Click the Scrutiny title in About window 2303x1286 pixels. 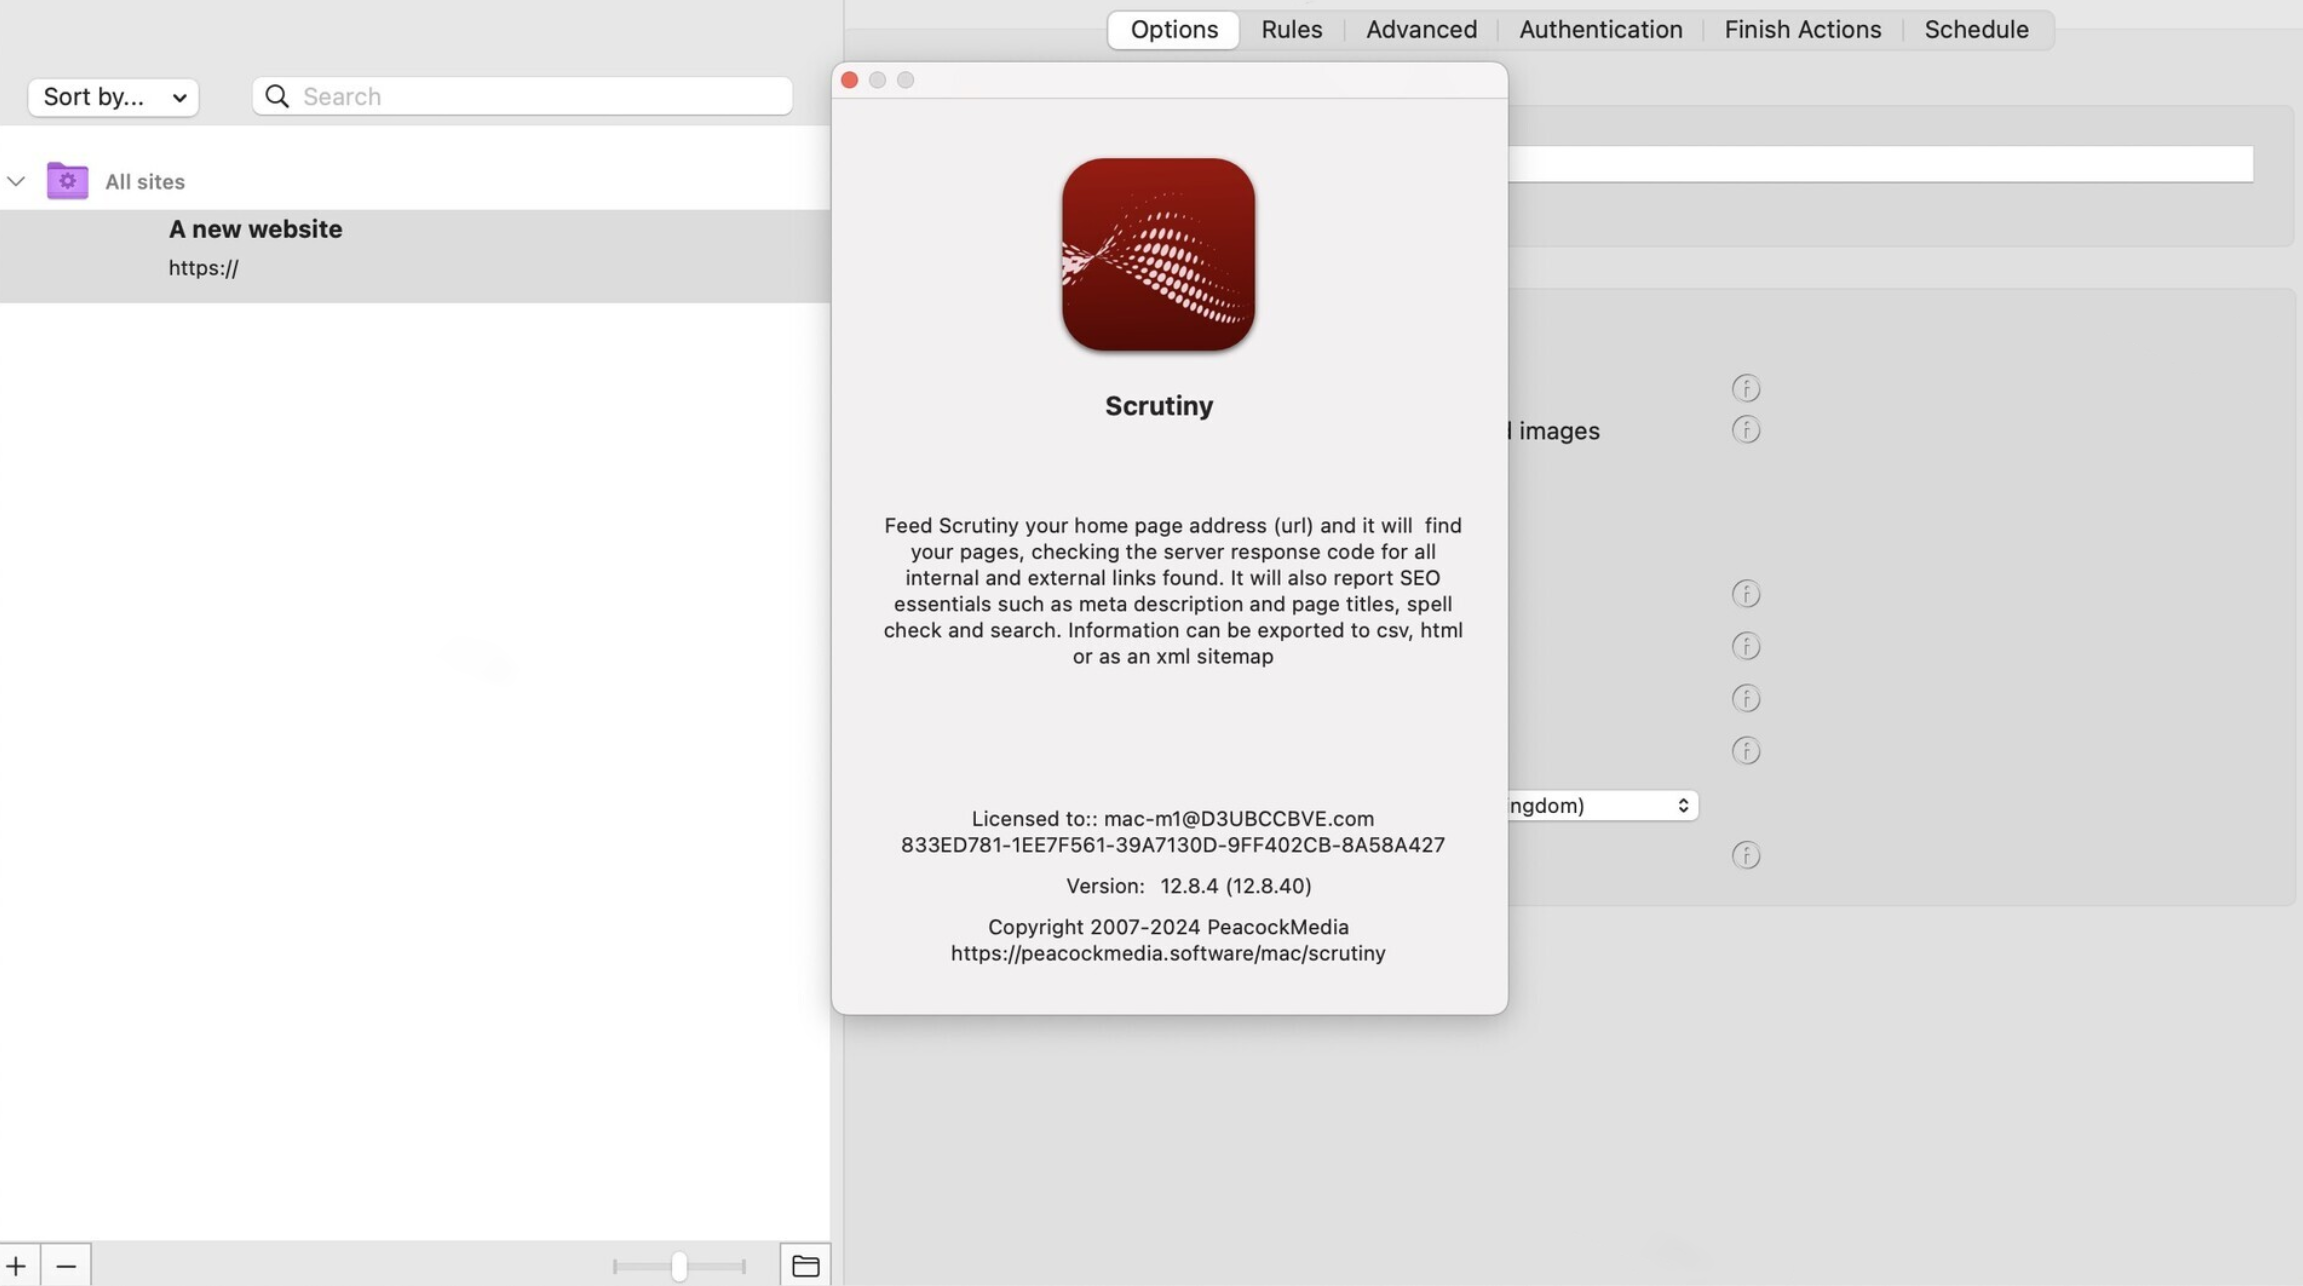pos(1158,406)
